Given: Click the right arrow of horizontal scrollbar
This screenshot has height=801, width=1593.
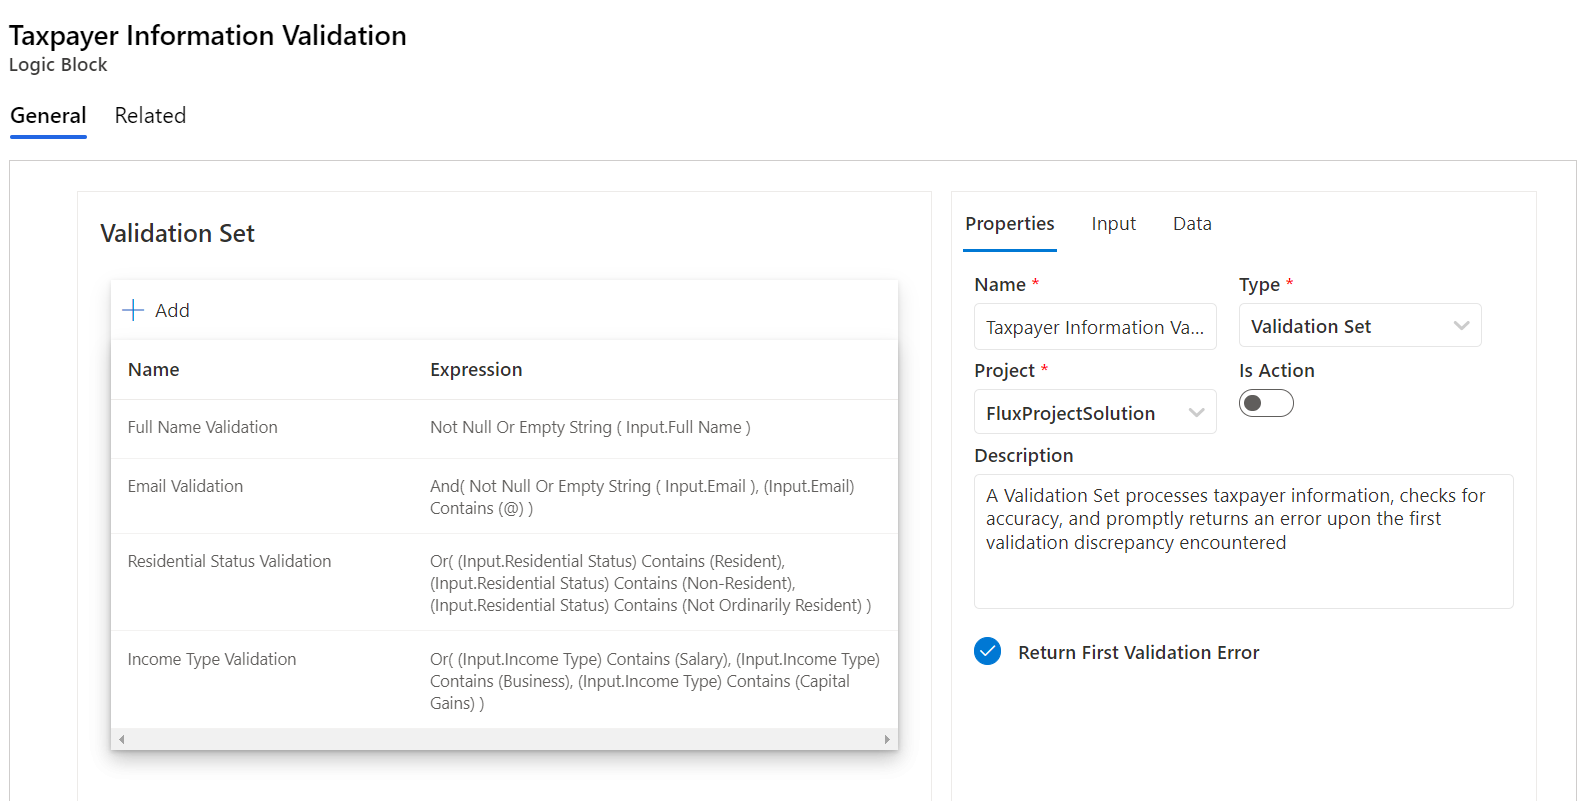Looking at the screenshot, I should pyautogui.click(x=887, y=740).
